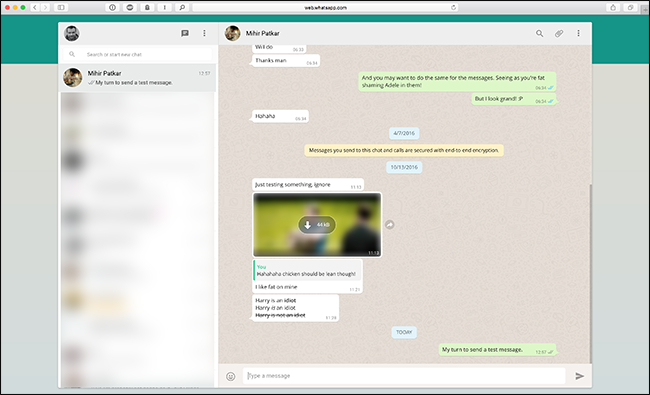Click the 'Just testing something, ignore' message
This screenshot has width=650, height=395.
click(308, 184)
